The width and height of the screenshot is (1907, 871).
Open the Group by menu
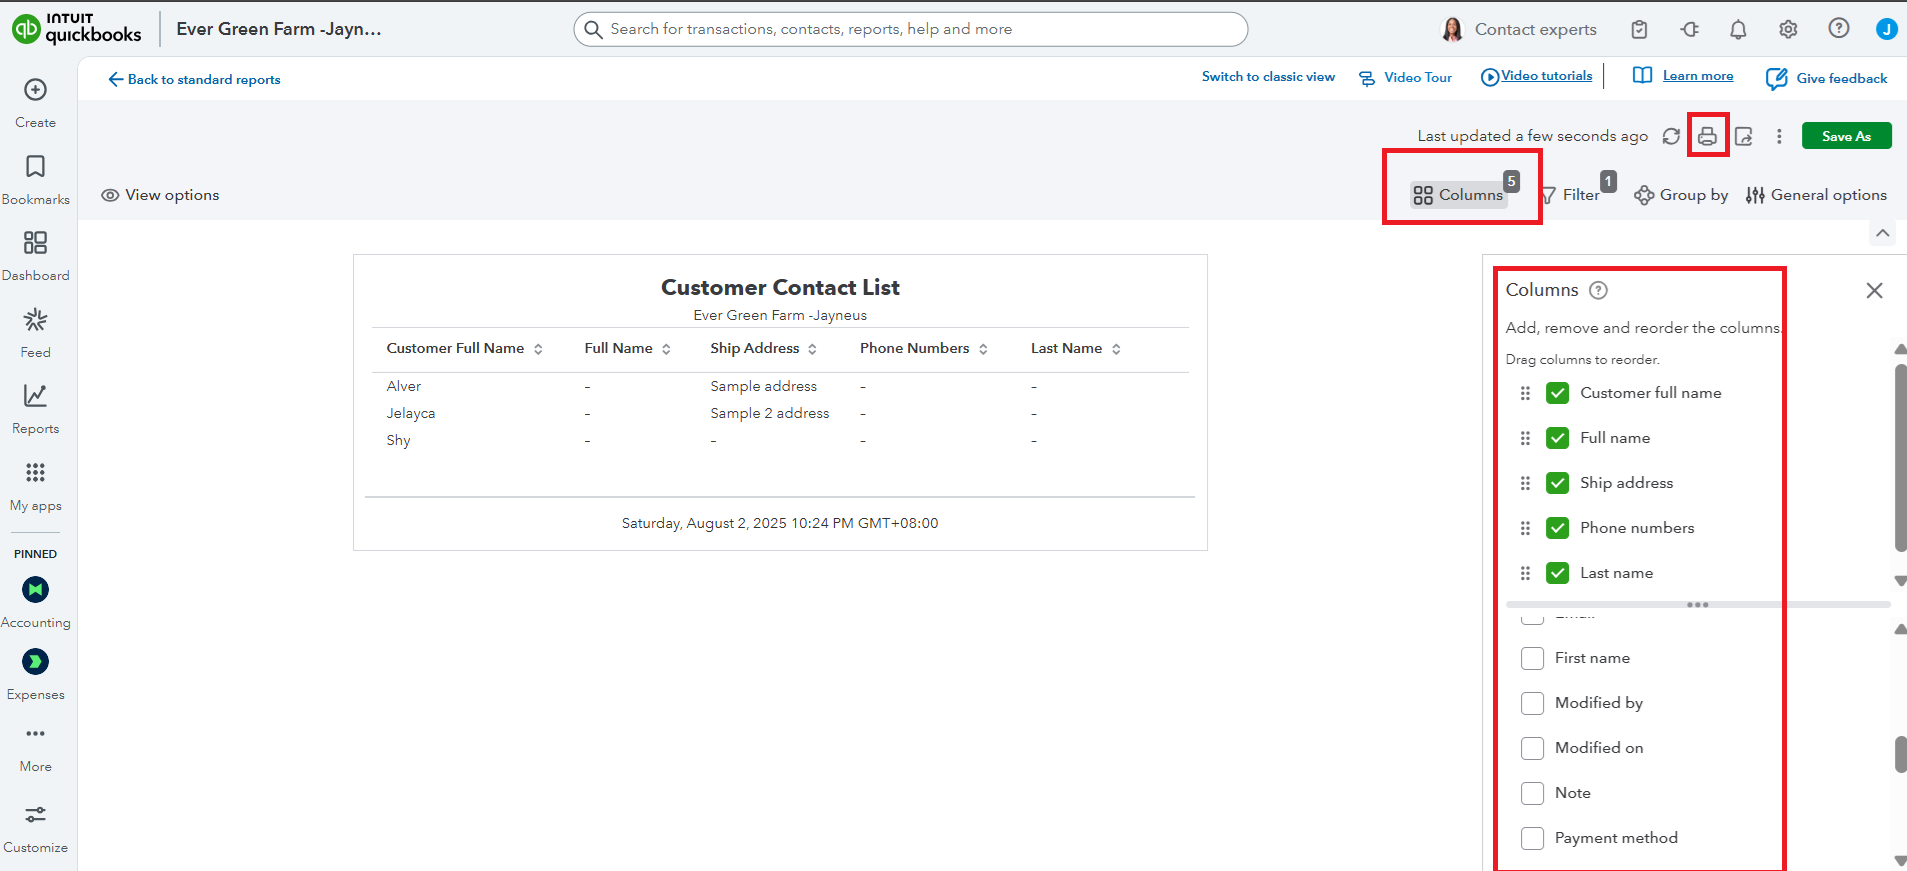coord(1681,195)
